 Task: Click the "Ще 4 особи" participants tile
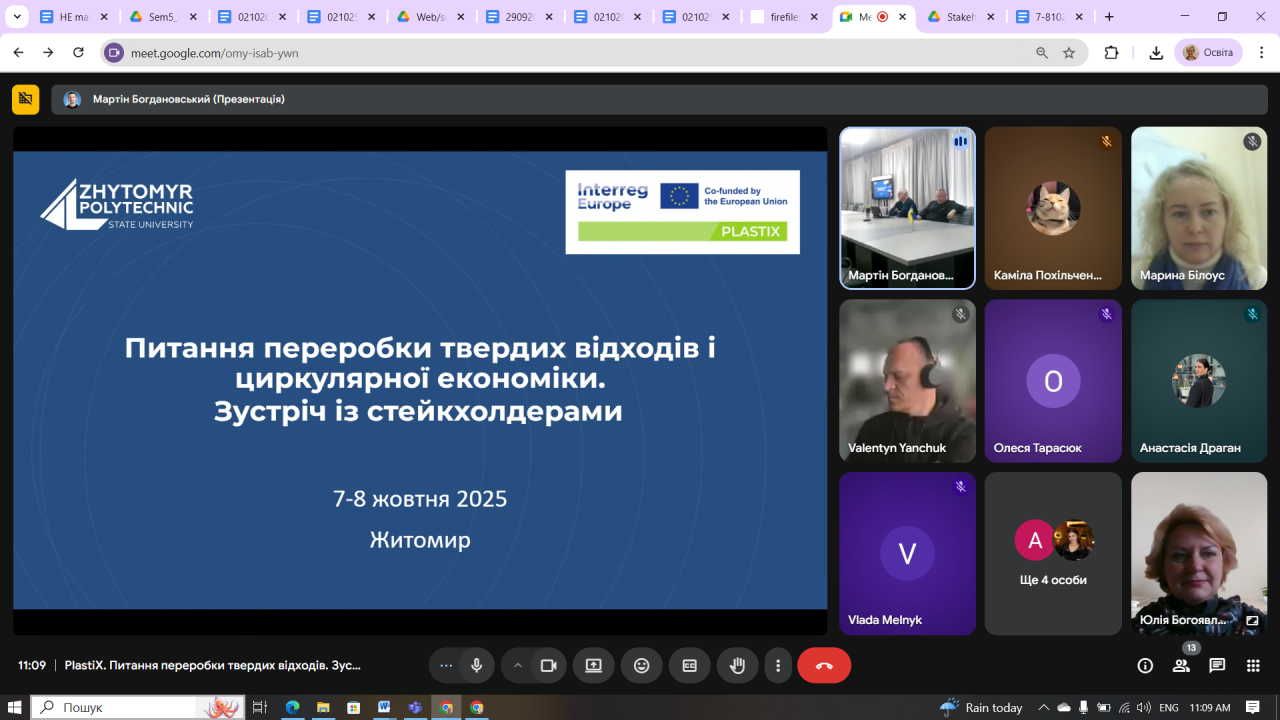point(1053,553)
